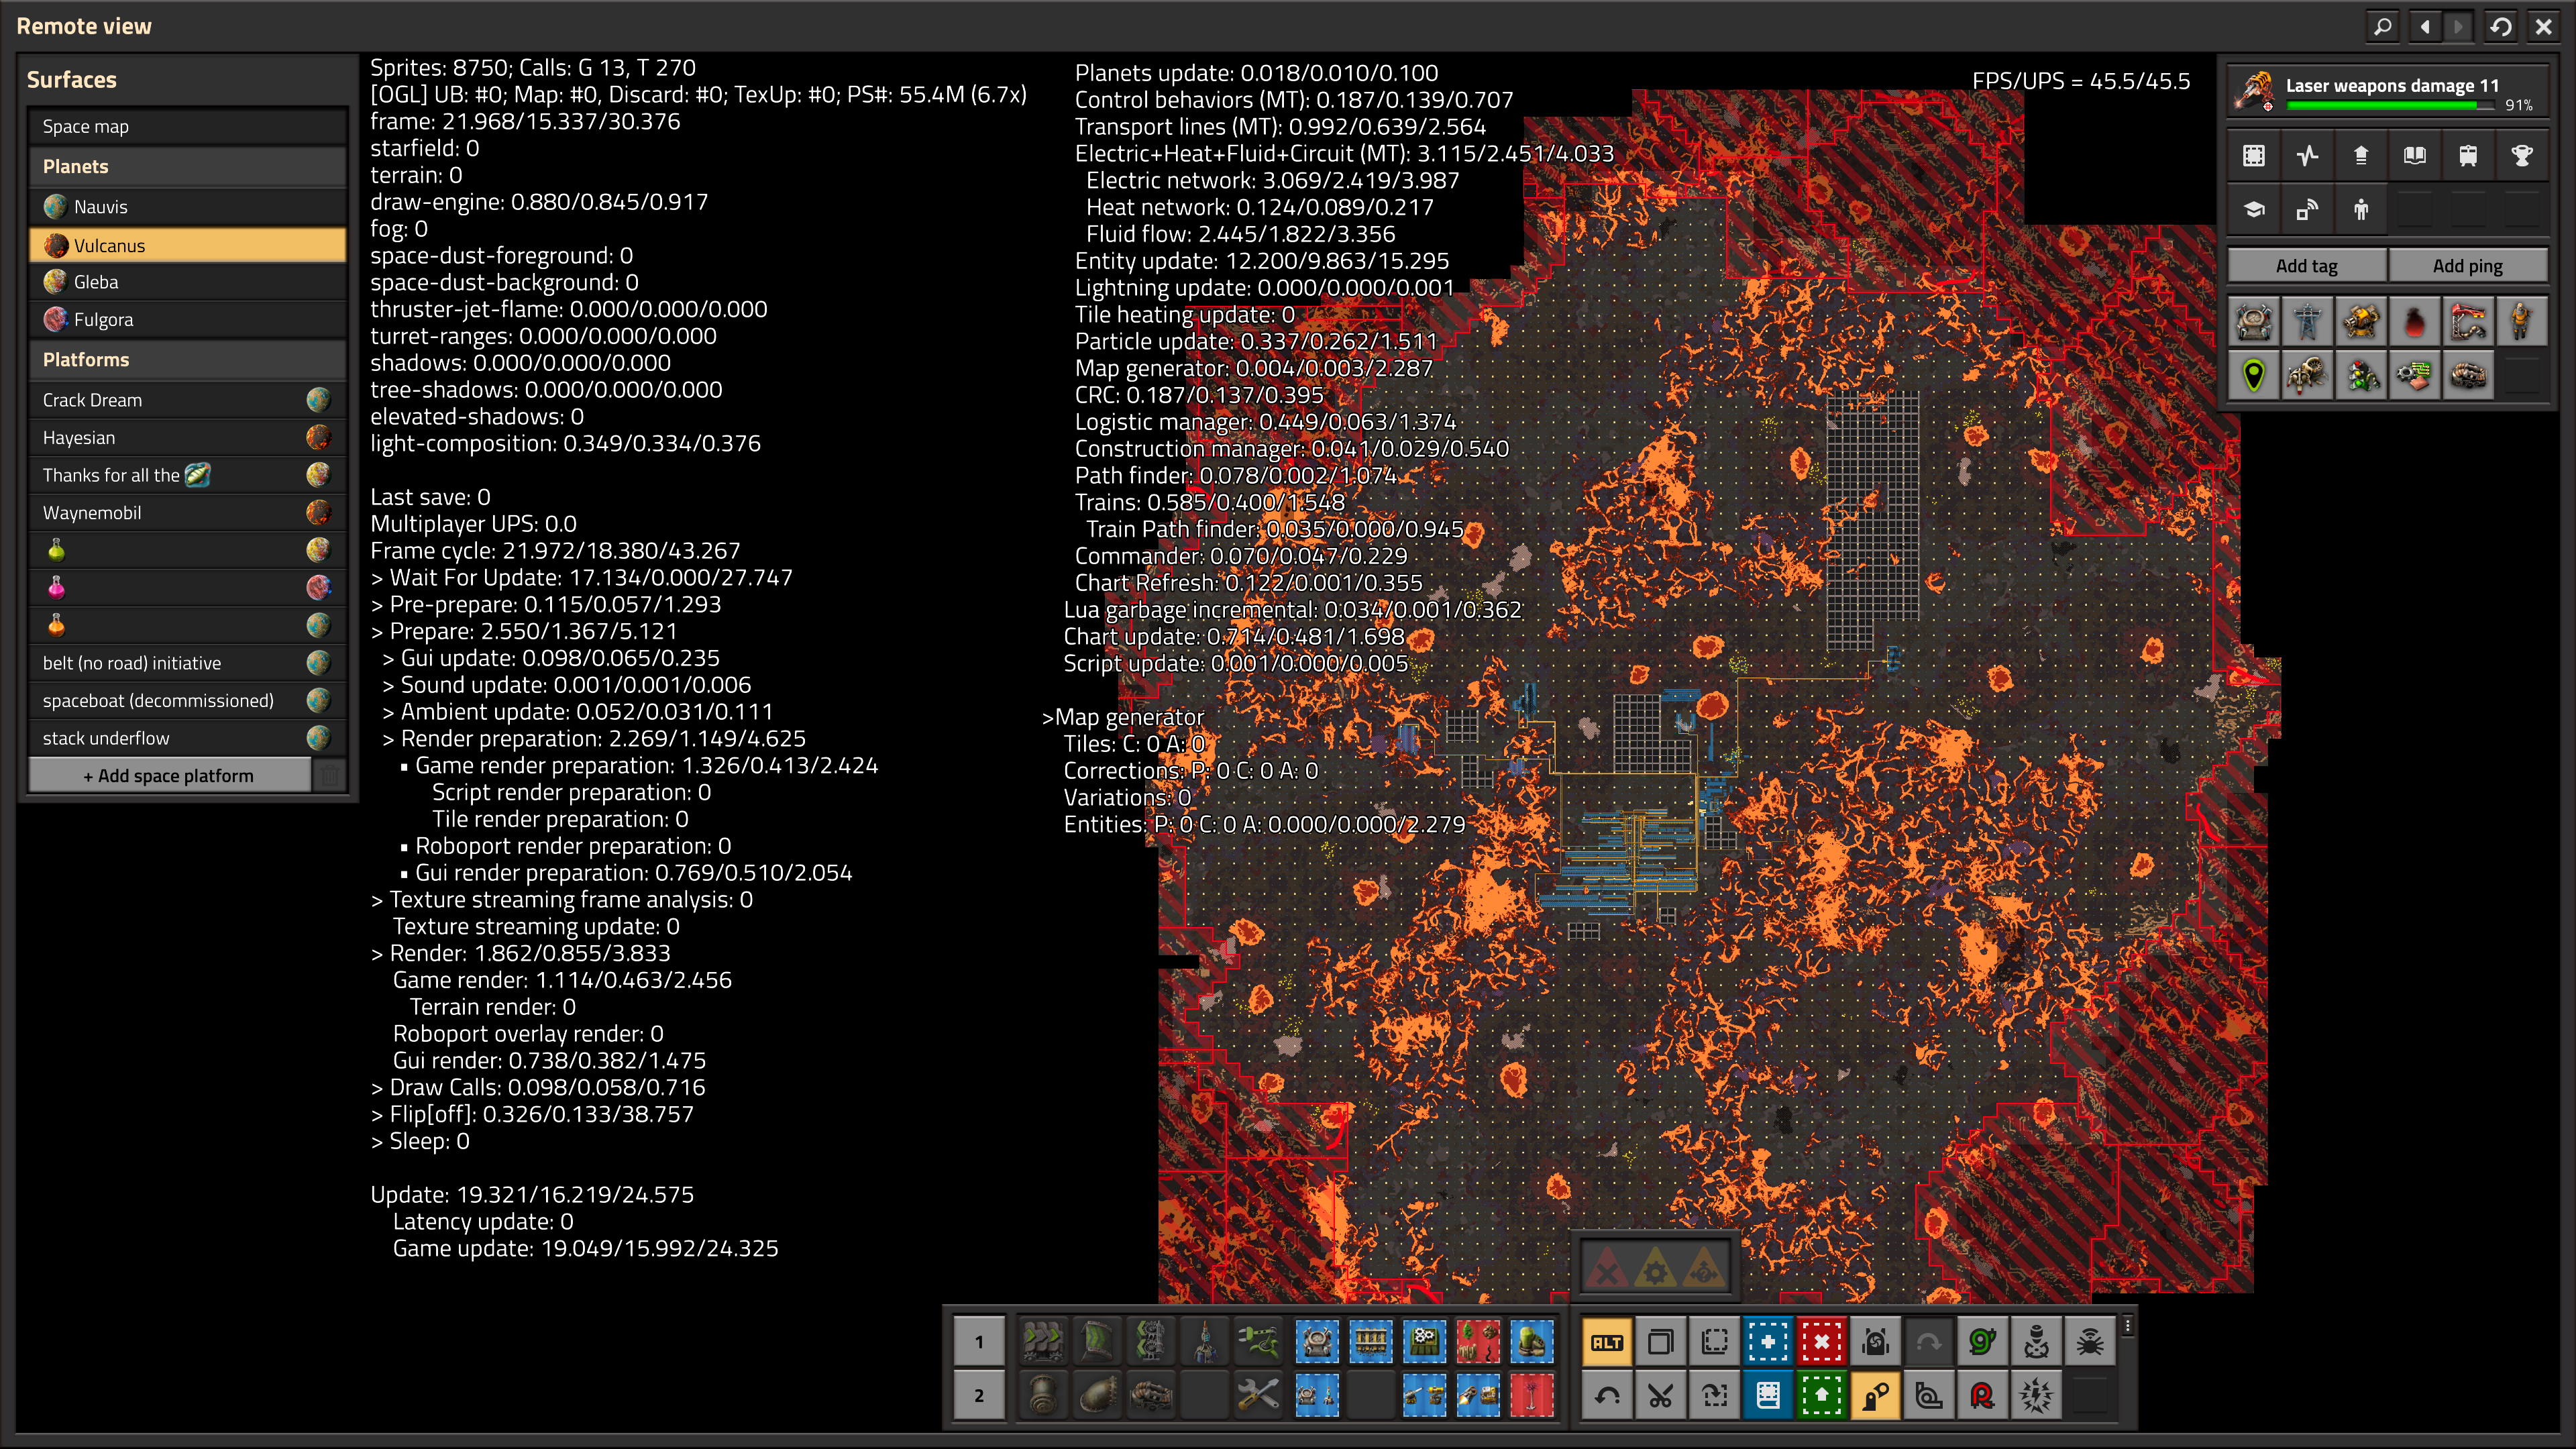Toggle roboport logistic network map overlay
Image resolution: width=2576 pixels, height=1449 pixels.
(x=2254, y=322)
